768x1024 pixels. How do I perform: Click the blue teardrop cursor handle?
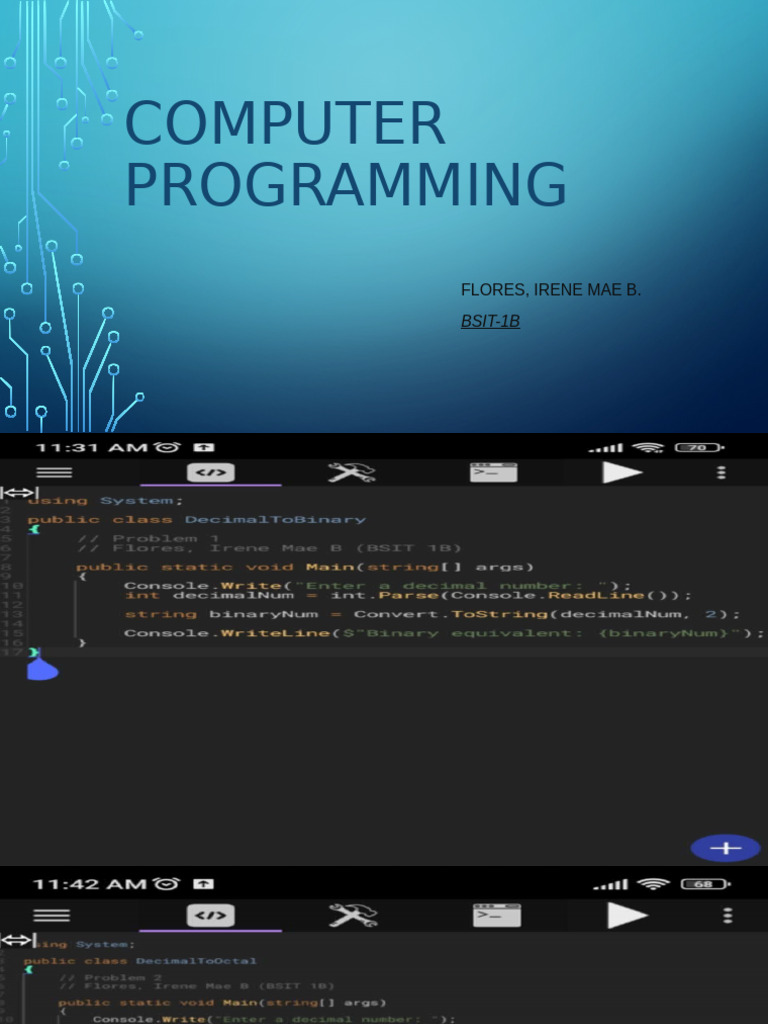[x=40, y=667]
